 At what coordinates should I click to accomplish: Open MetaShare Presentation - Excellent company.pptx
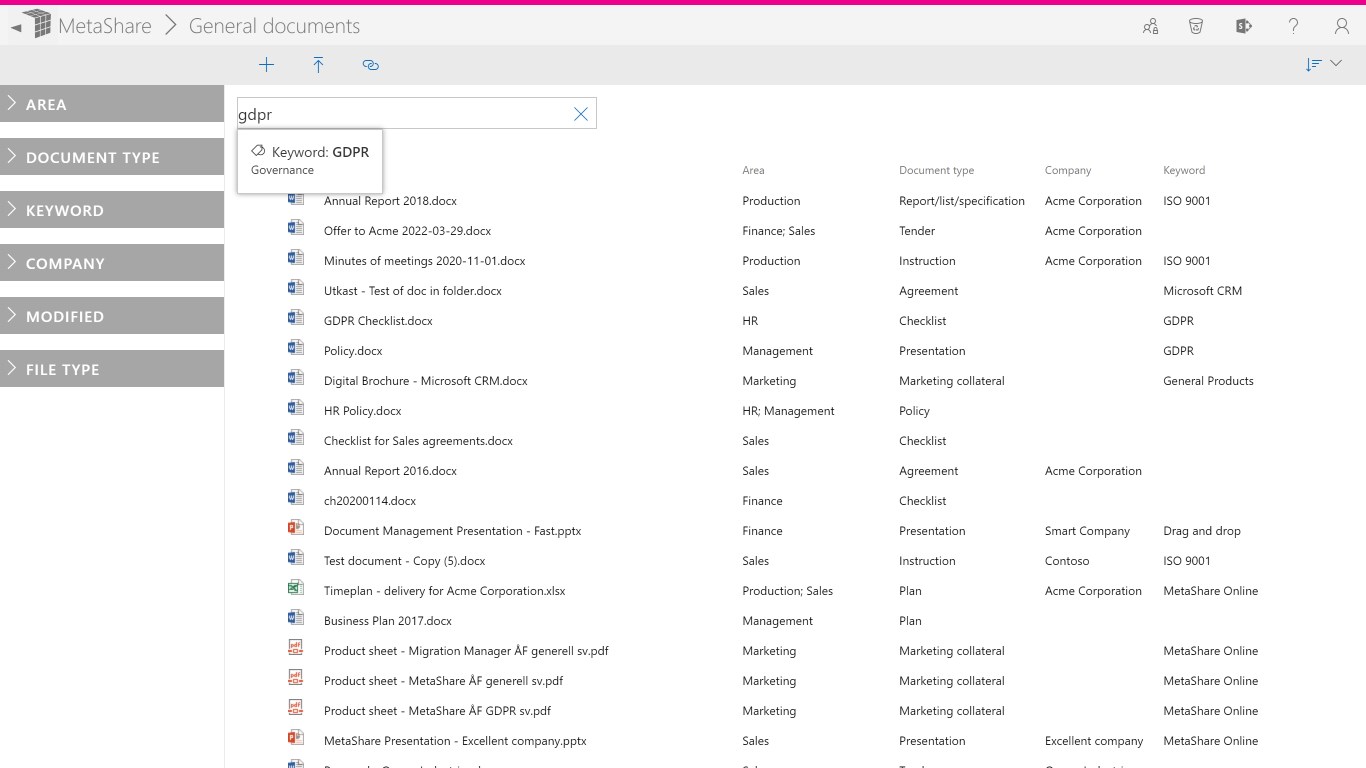pyautogui.click(x=455, y=741)
